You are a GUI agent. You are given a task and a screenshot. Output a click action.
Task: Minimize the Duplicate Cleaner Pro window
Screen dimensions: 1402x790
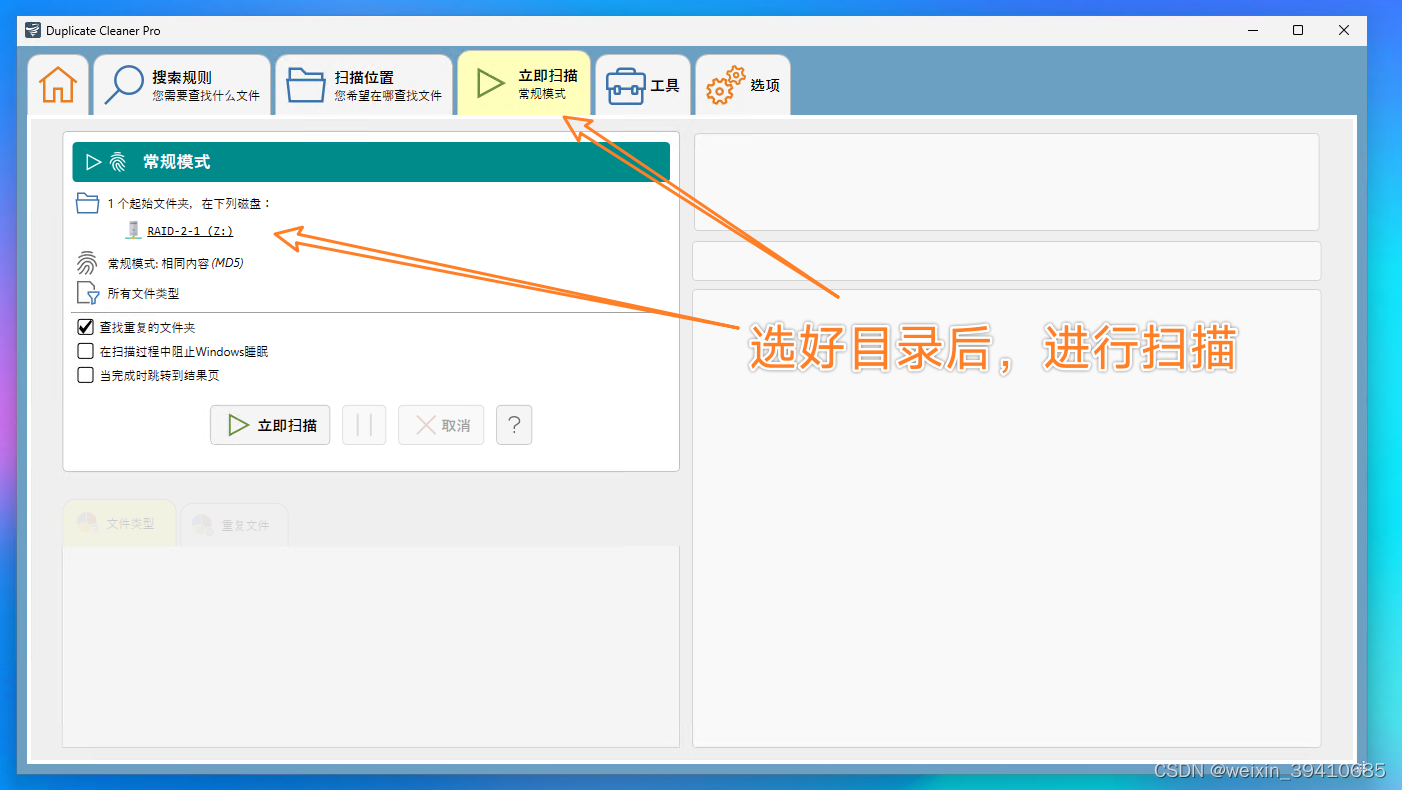click(1252, 30)
